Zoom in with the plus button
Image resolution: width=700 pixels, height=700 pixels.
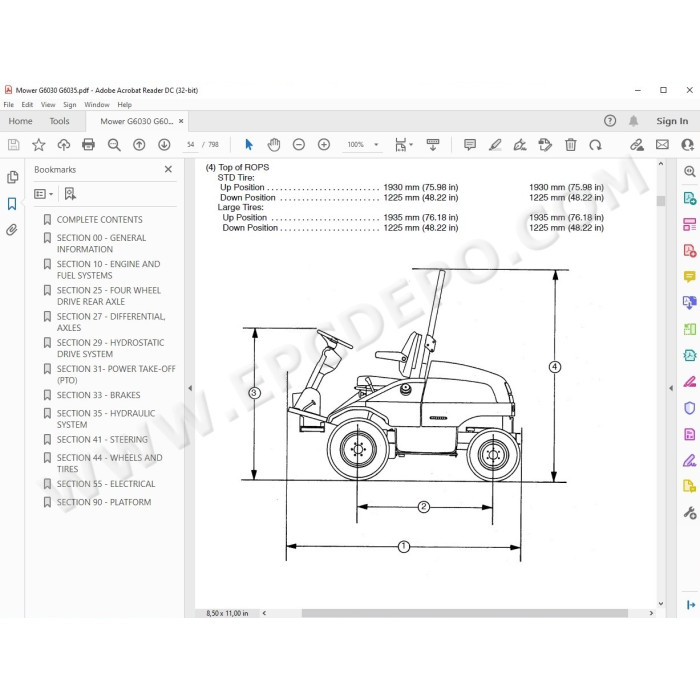[324, 145]
